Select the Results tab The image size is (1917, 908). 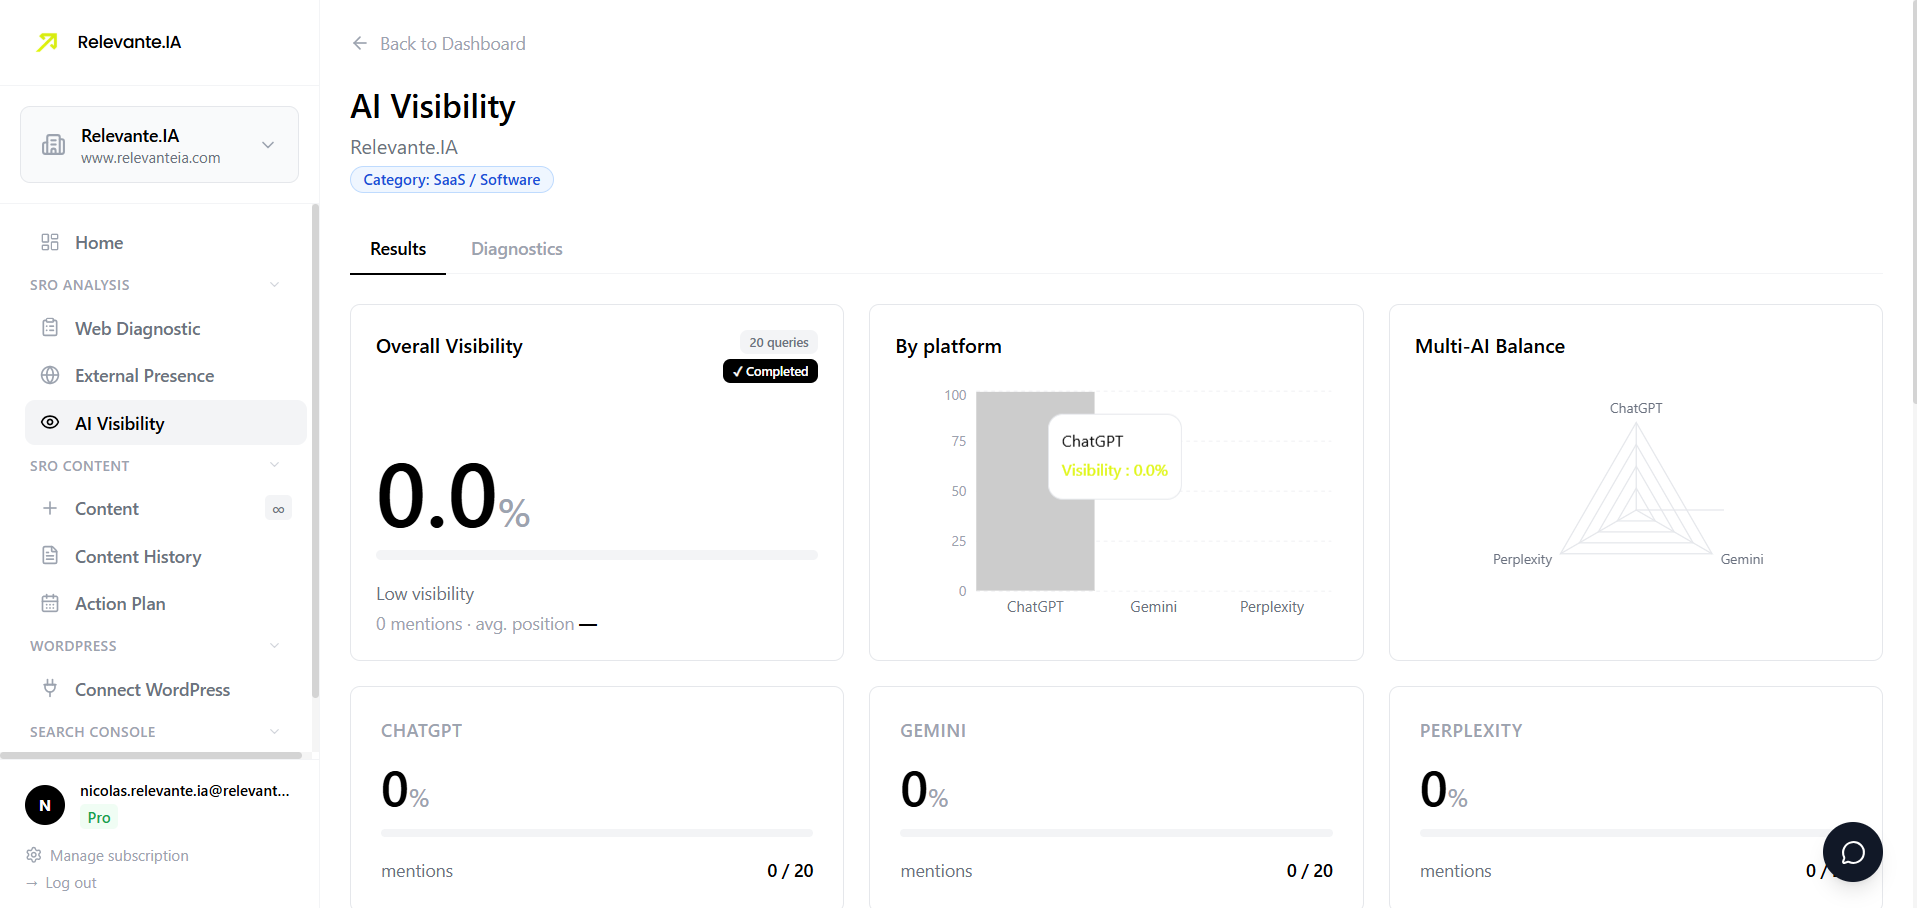click(397, 248)
